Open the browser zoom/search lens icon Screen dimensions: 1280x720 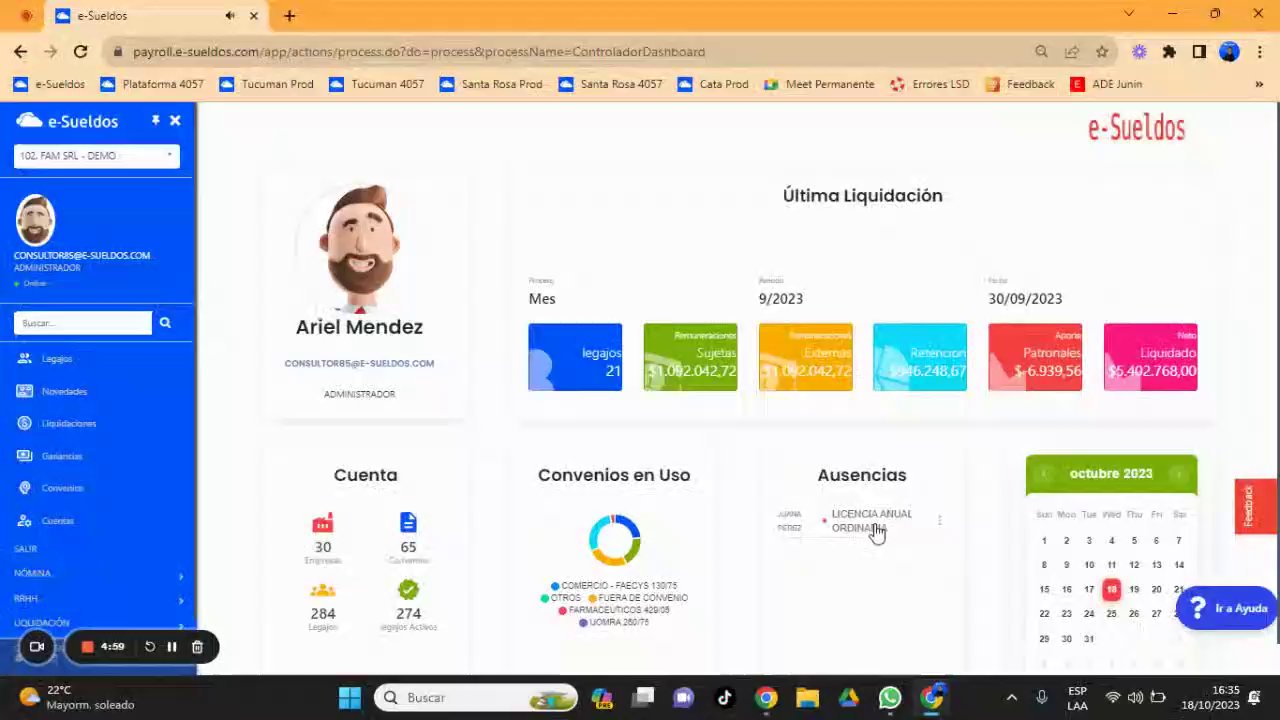pyautogui.click(x=1041, y=52)
